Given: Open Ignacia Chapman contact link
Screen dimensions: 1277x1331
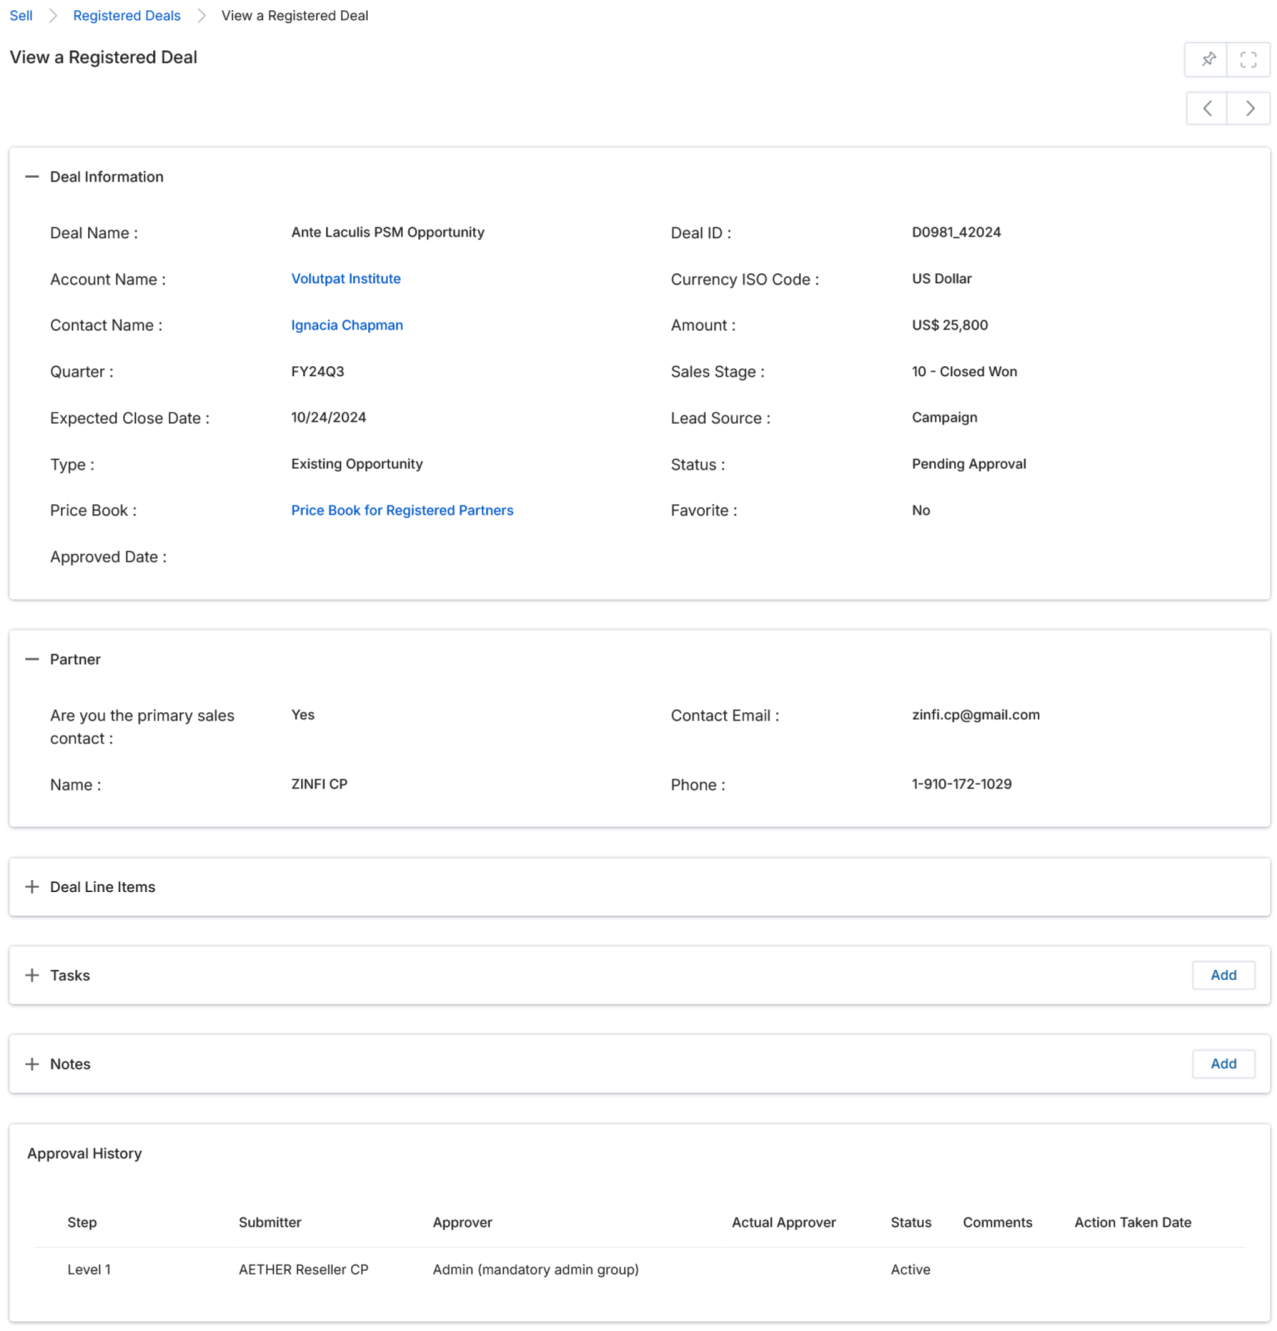Looking at the screenshot, I should (x=347, y=325).
